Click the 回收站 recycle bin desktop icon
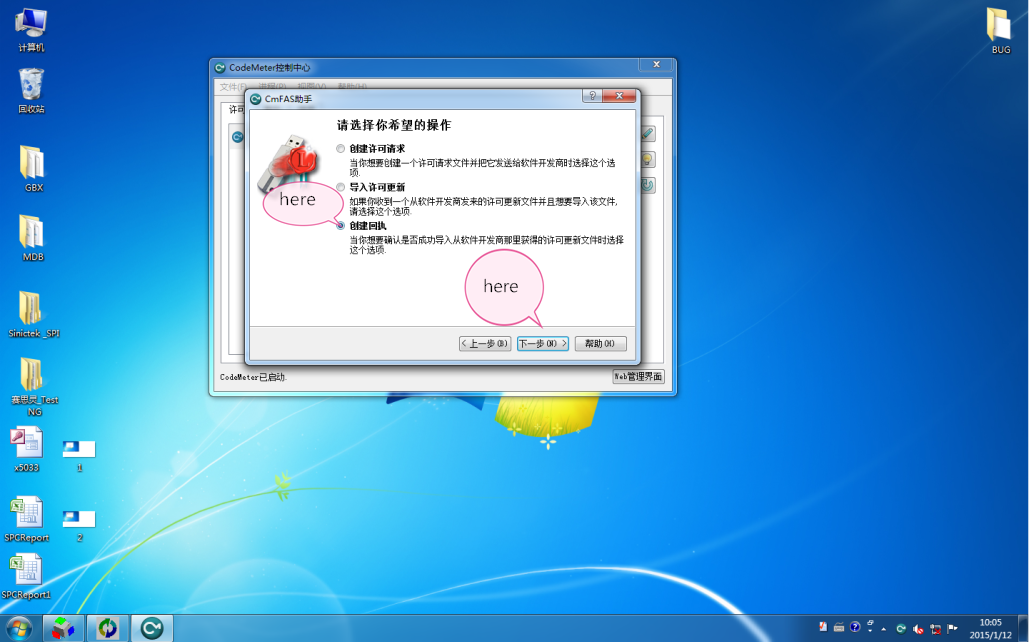Viewport: 1029px width, 642px height. point(31,88)
